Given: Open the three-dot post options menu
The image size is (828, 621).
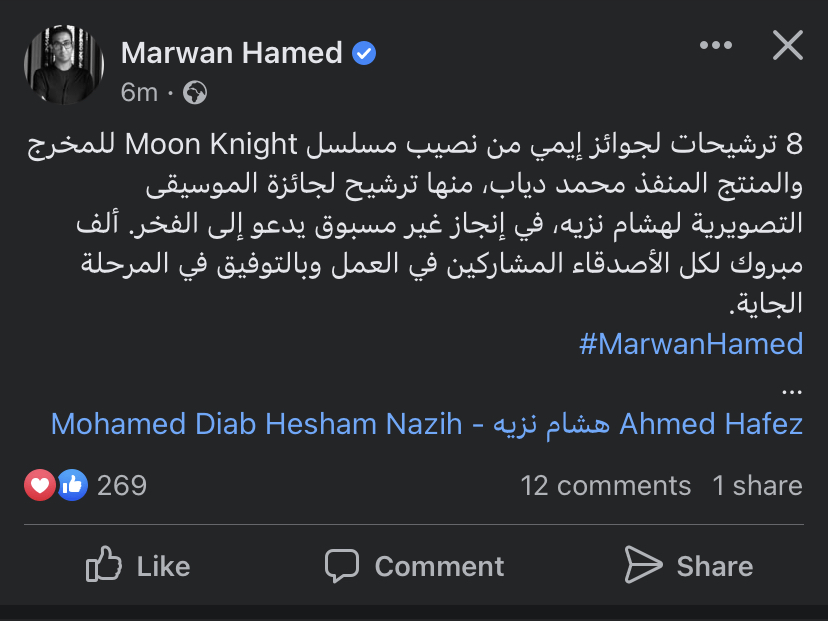Looking at the screenshot, I should [716, 46].
